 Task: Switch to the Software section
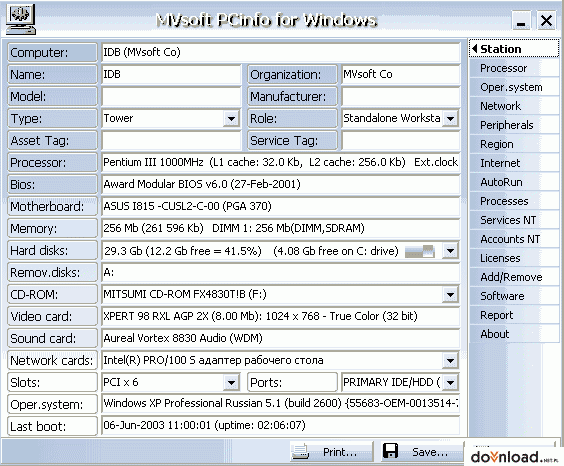click(514, 296)
